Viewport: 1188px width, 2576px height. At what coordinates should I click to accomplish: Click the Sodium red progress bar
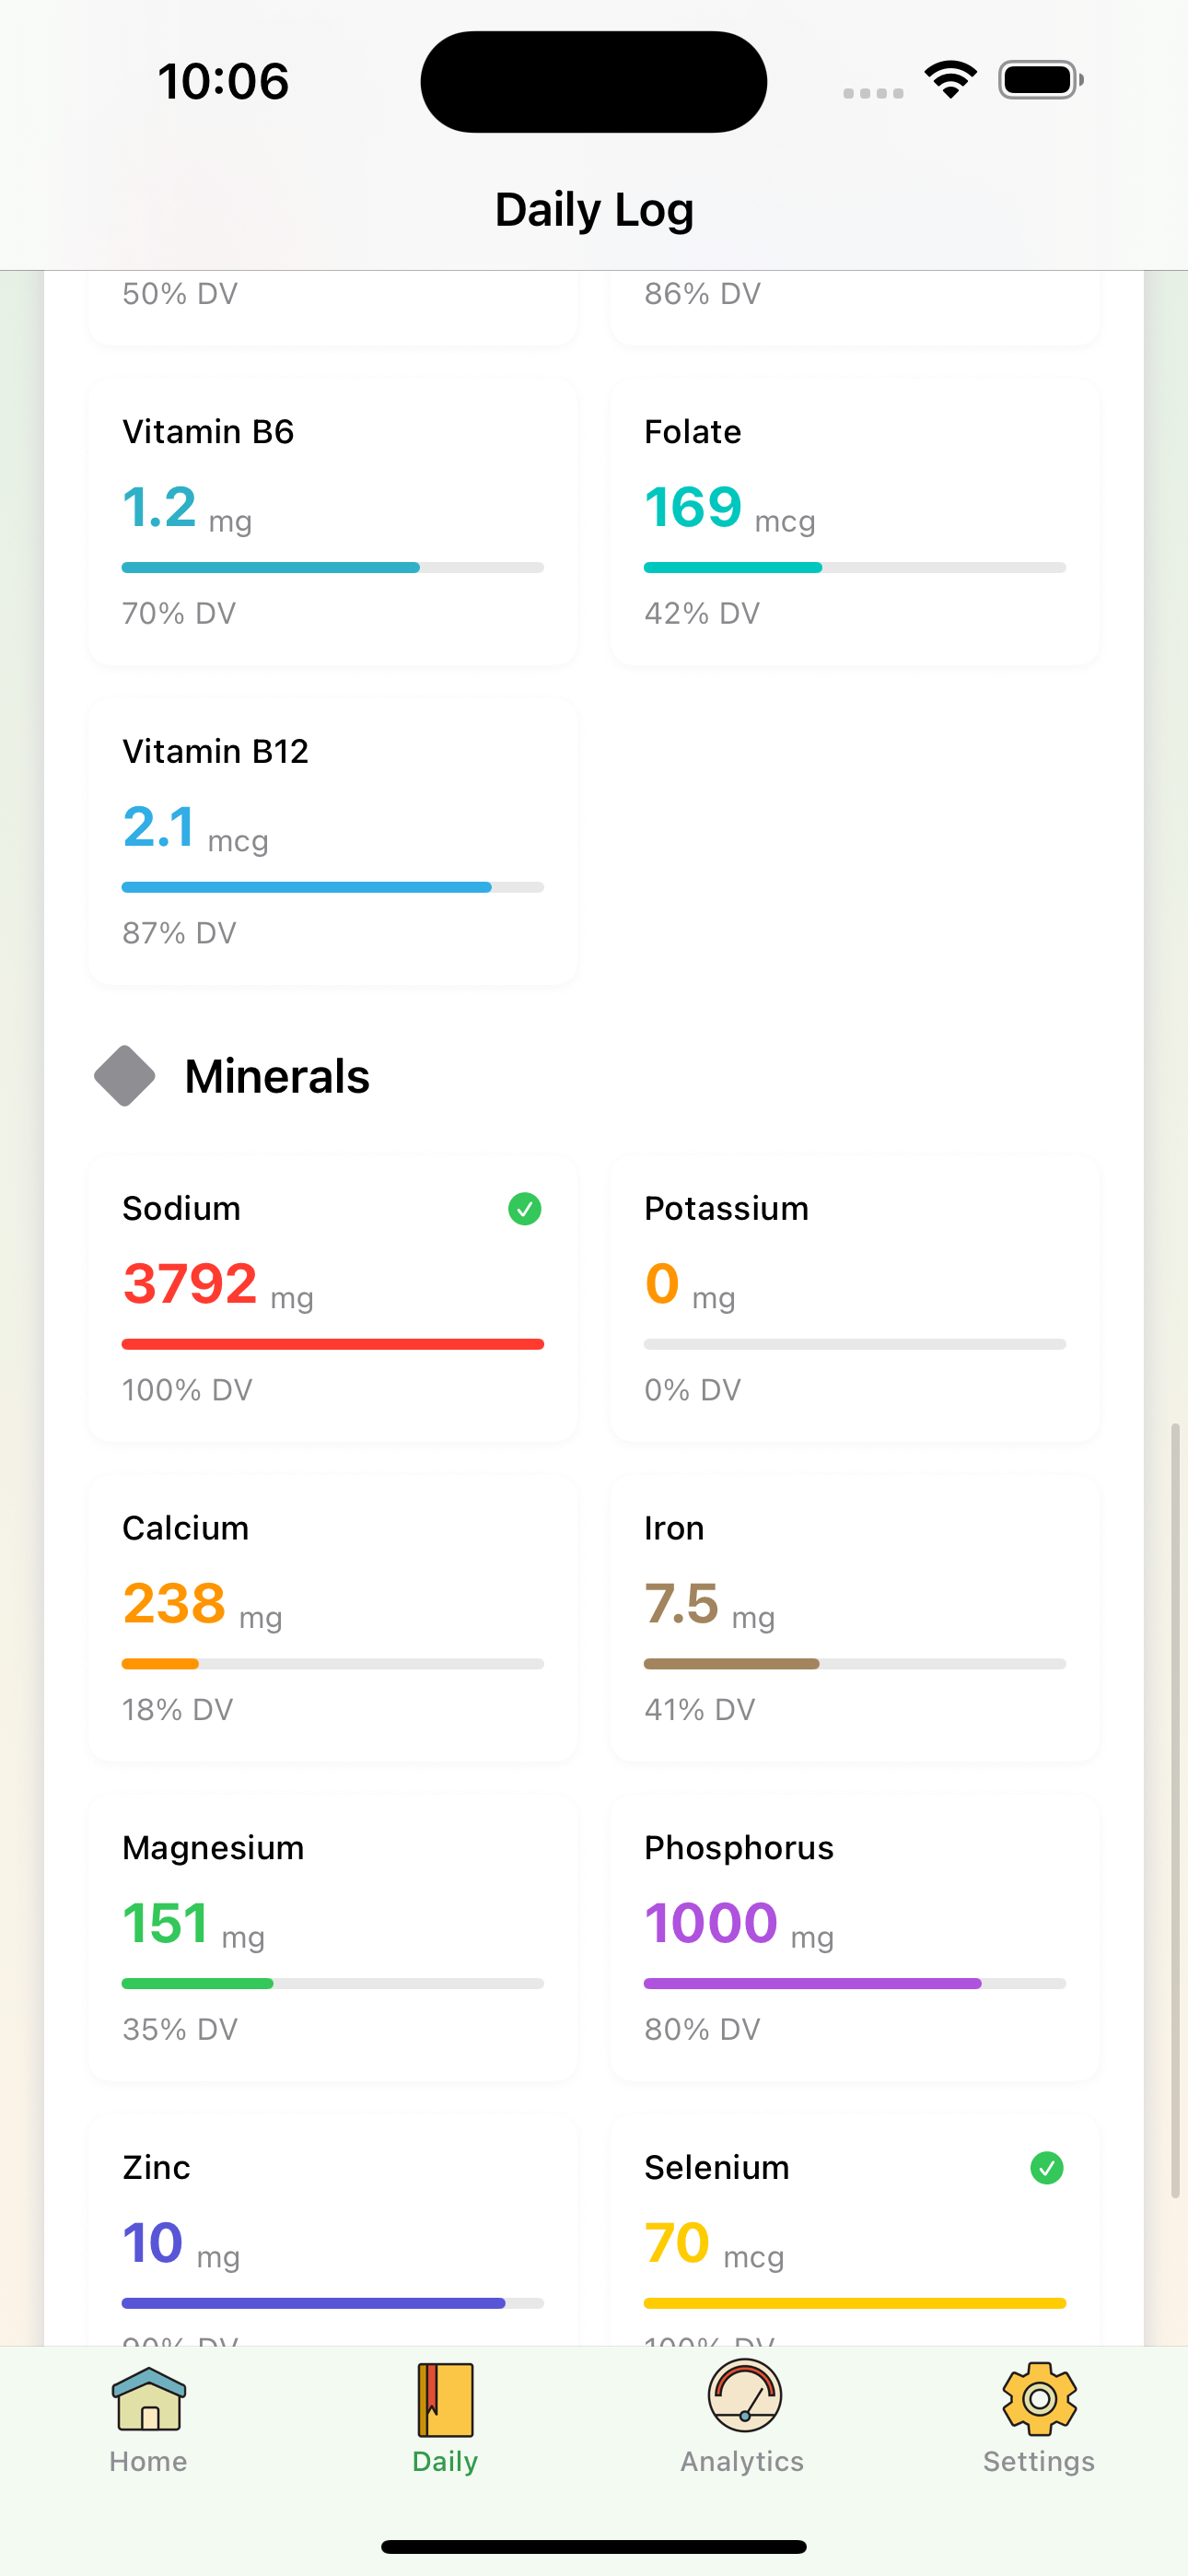click(333, 1344)
